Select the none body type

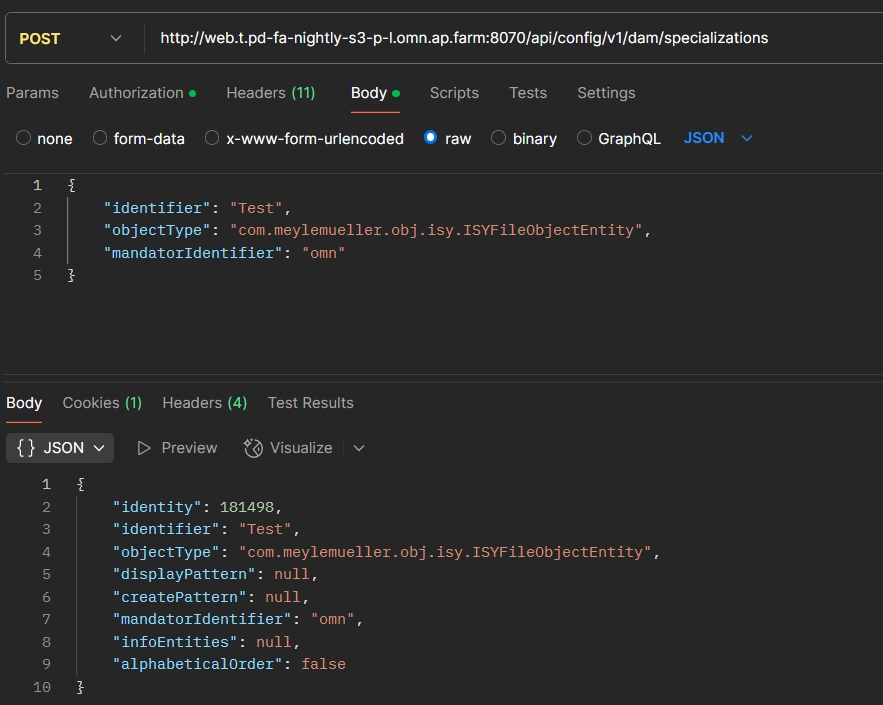(24, 139)
